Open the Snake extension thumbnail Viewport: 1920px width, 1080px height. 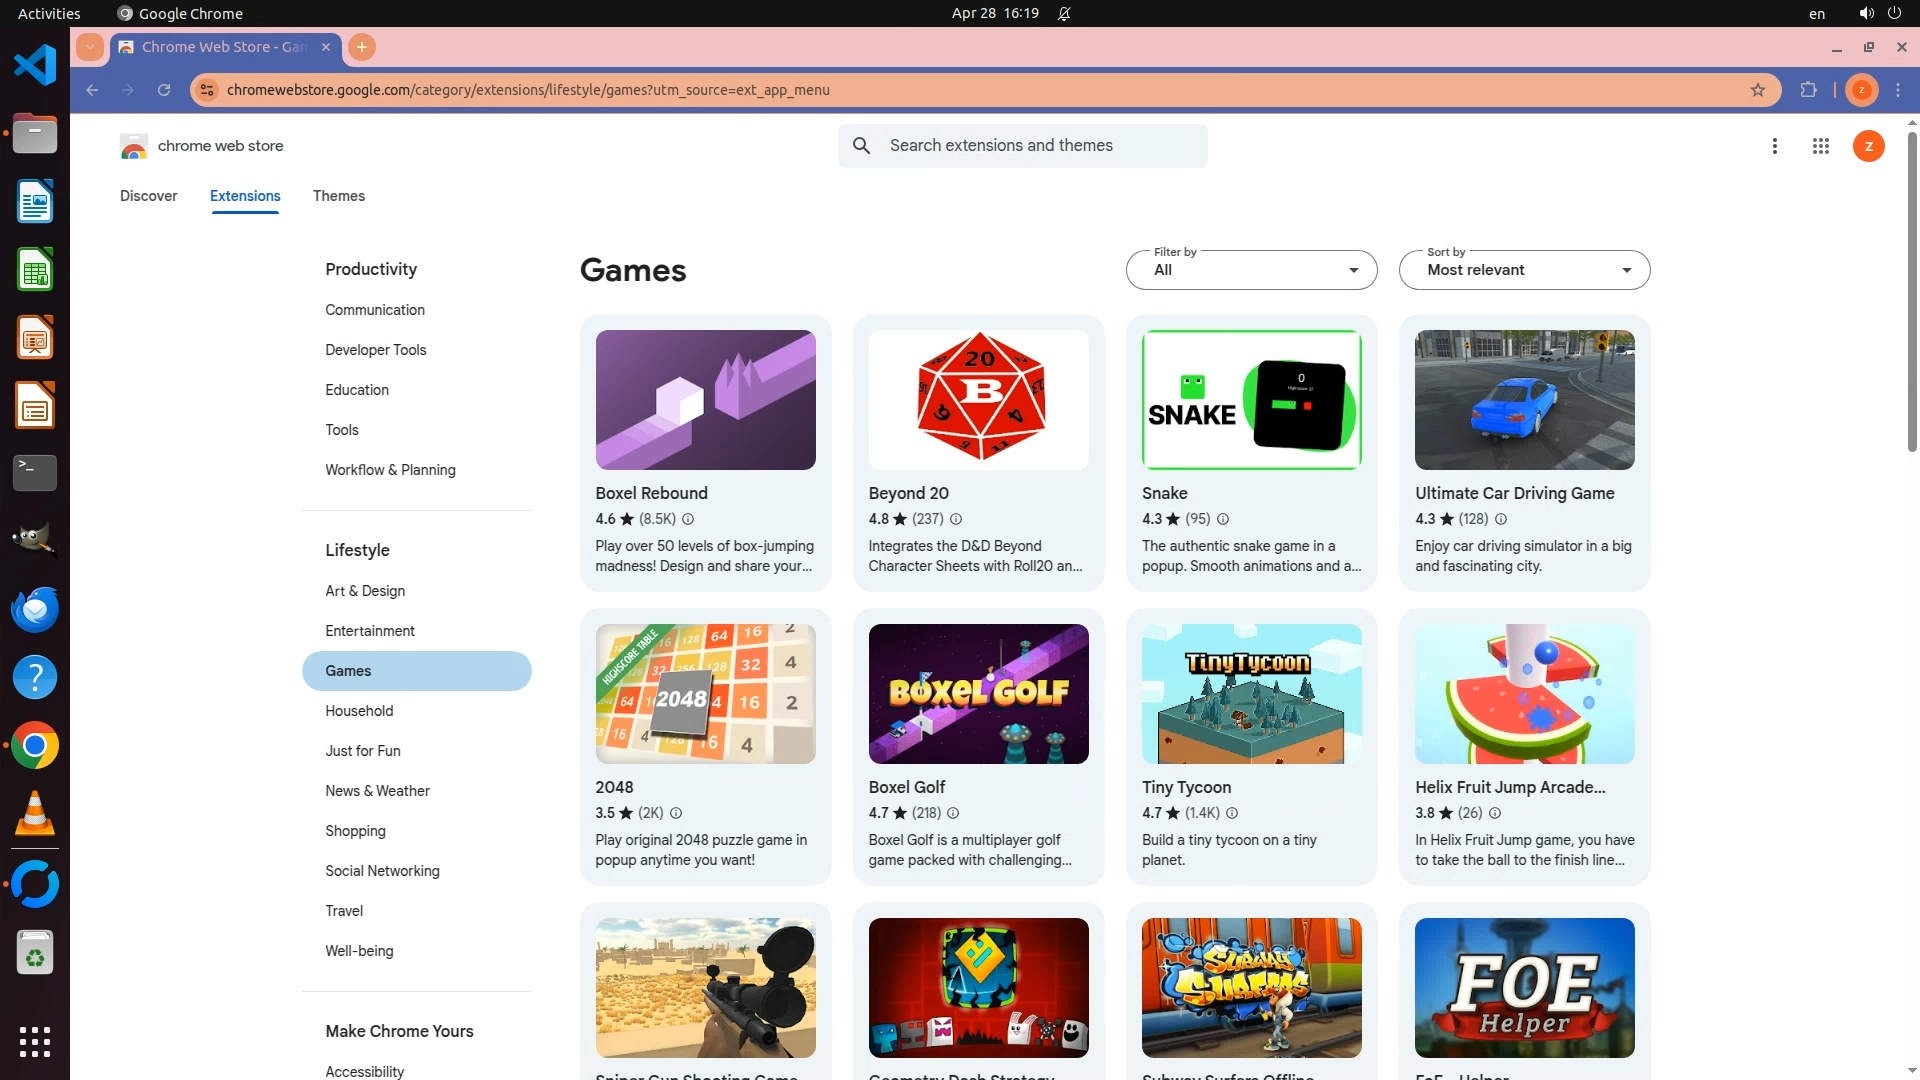pos(1251,400)
